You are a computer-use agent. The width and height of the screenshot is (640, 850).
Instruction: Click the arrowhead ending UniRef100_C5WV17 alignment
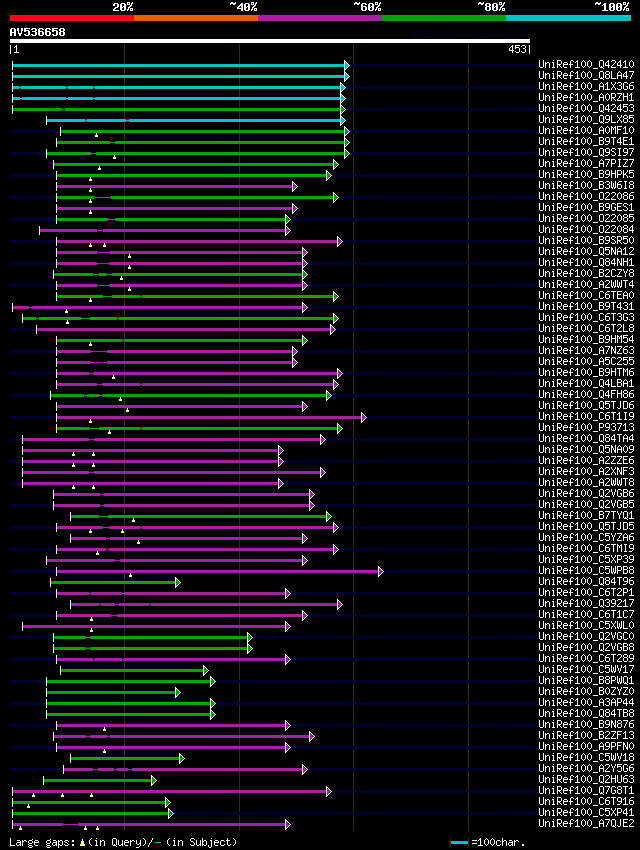click(x=205, y=671)
